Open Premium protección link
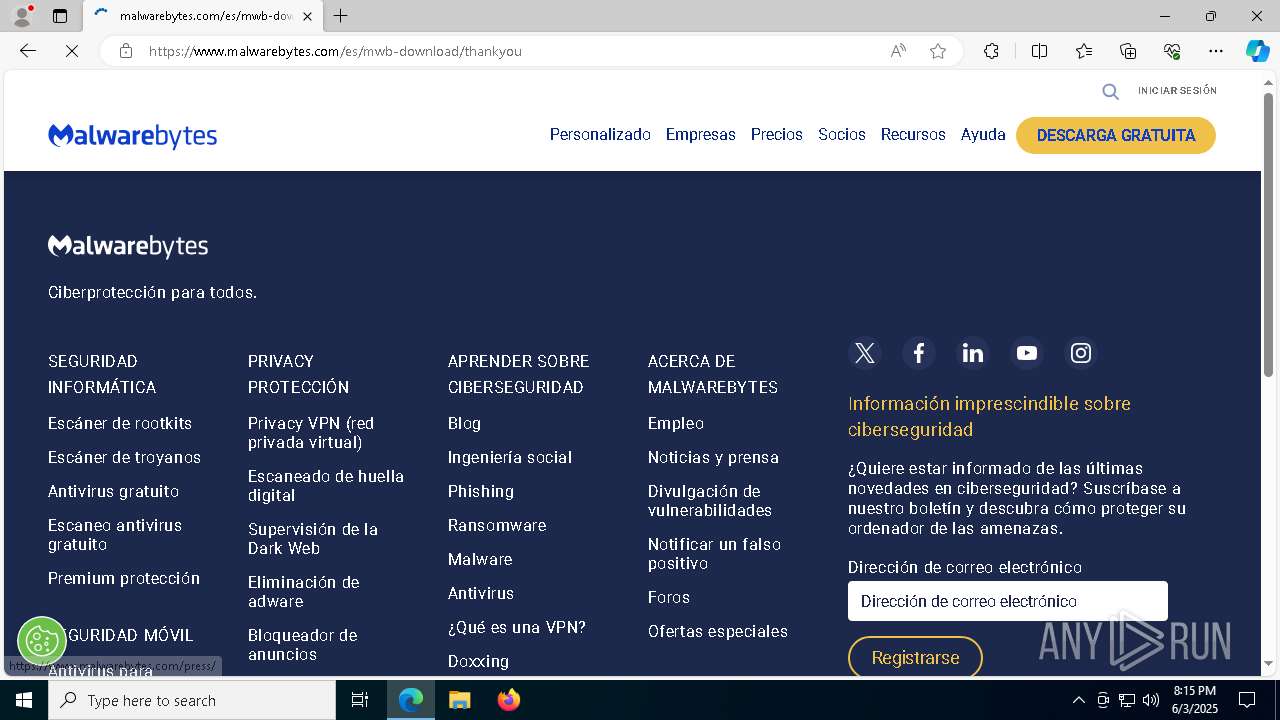Screen dimensions: 1280x720 tap(124, 578)
